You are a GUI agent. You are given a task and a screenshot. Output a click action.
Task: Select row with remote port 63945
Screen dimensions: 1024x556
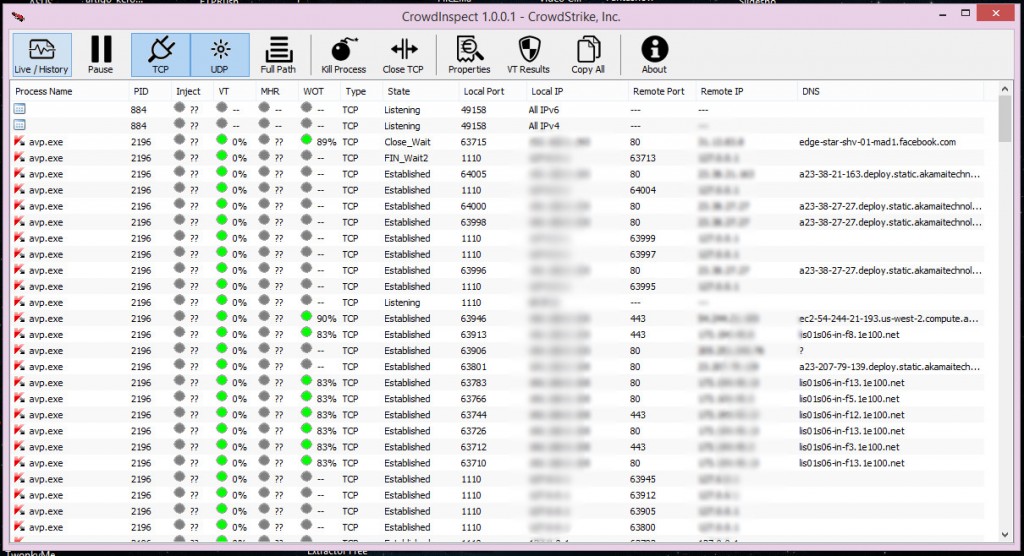pos(498,479)
